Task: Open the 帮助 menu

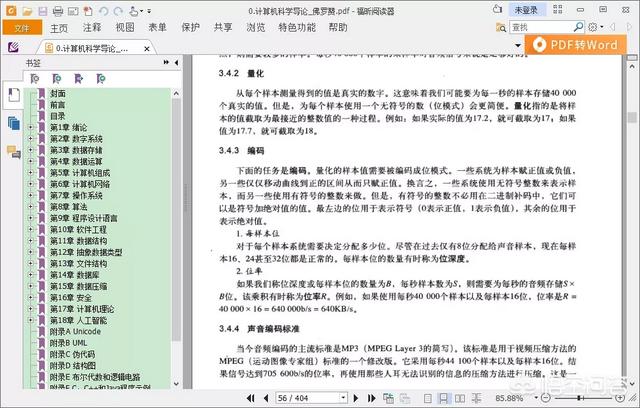Action: 338,27
